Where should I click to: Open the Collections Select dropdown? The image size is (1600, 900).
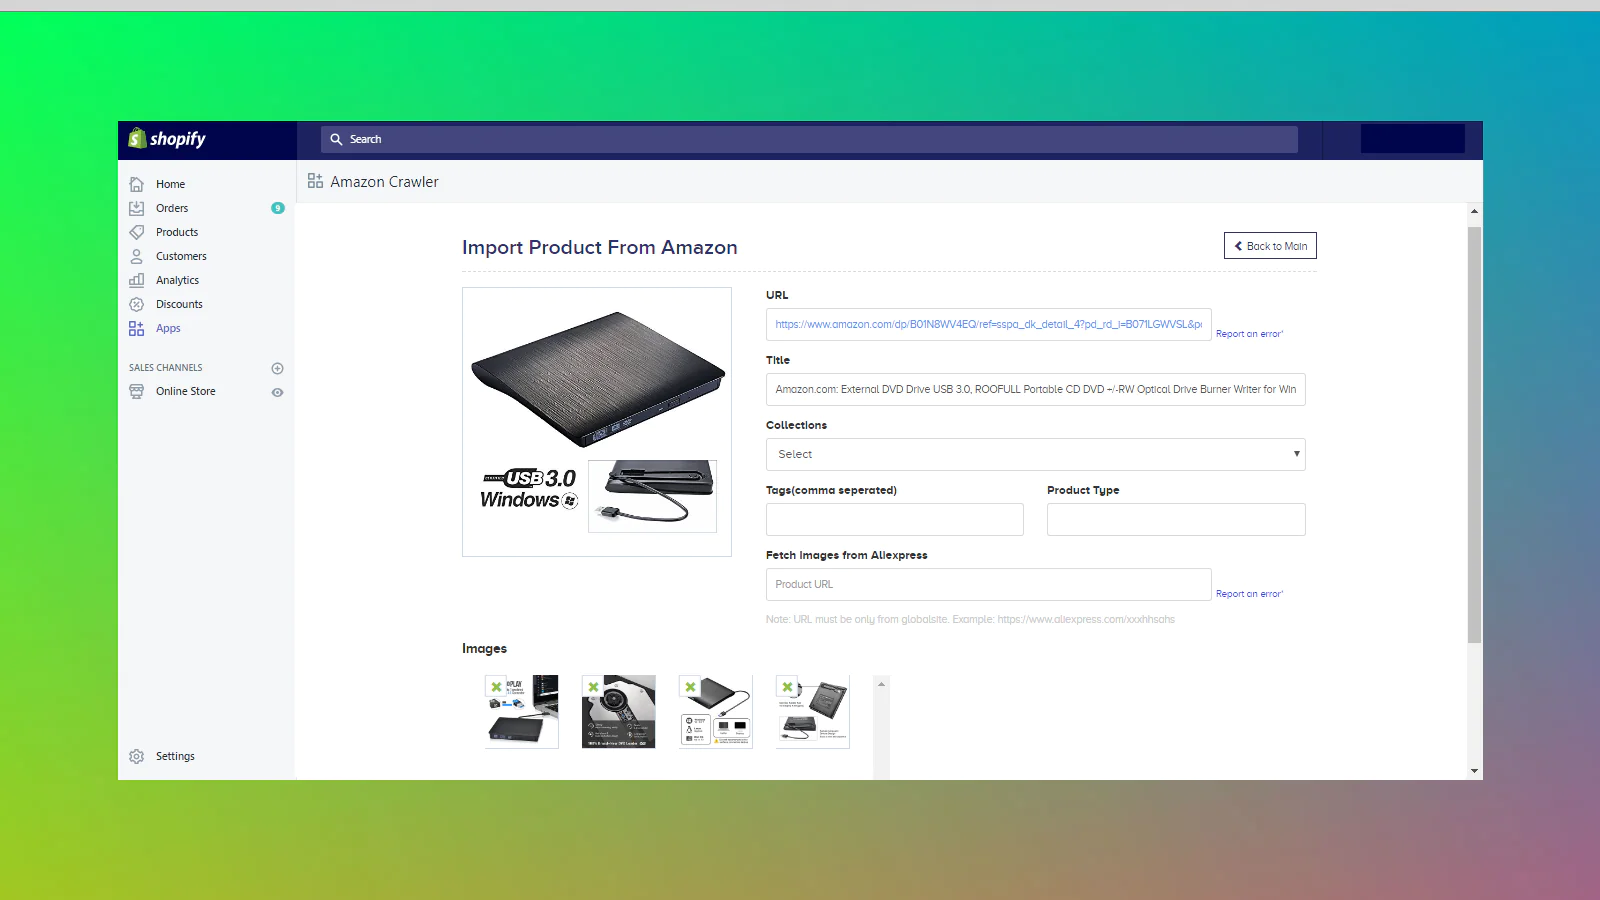click(1035, 454)
